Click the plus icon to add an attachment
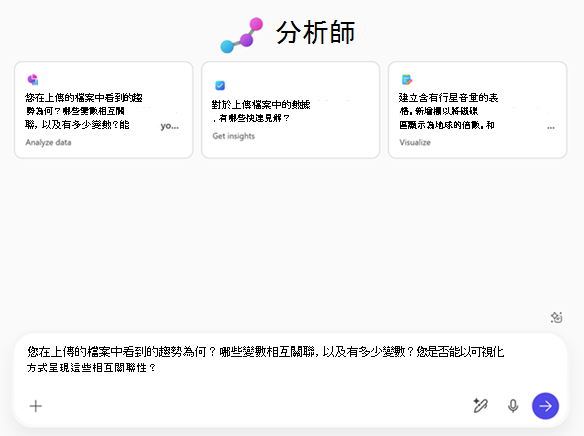This screenshot has width=584, height=436. coord(36,406)
